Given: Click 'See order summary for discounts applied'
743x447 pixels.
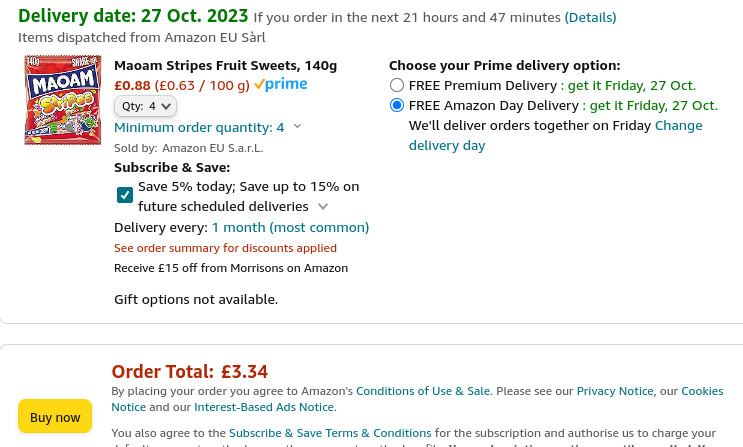Looking at the screenshot, I should (225, 248).
